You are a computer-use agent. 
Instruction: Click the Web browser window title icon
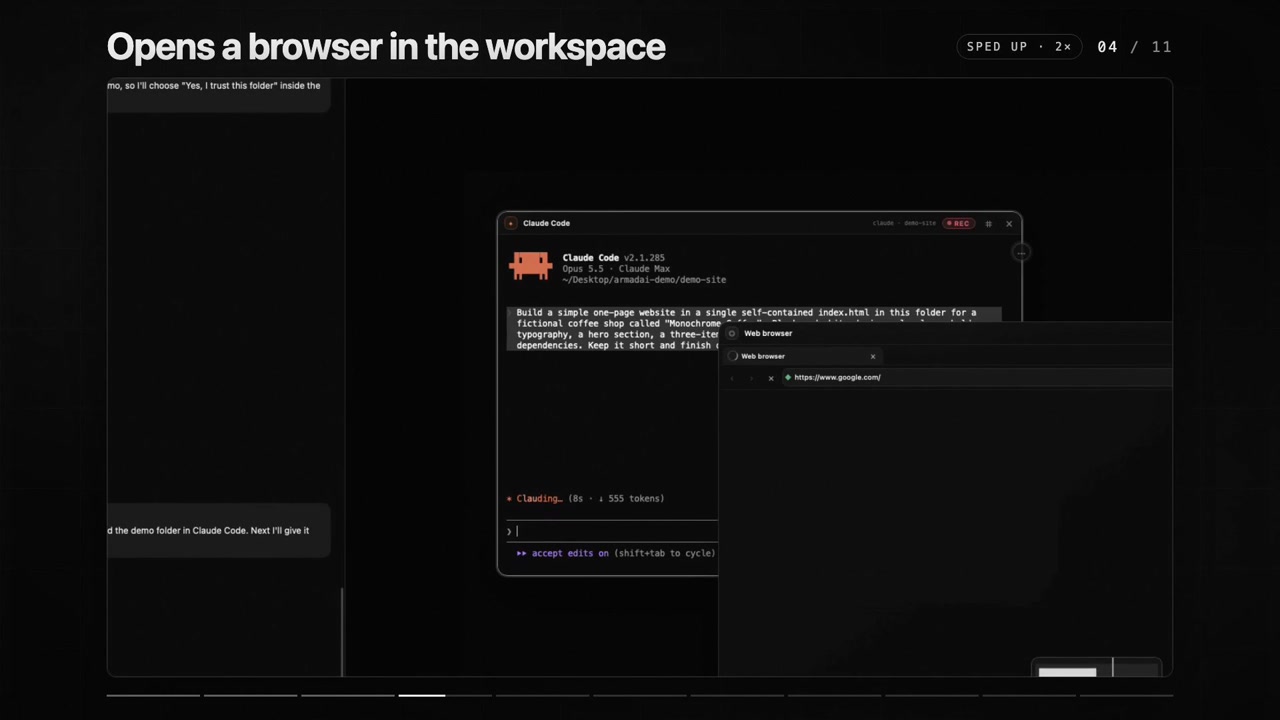pos(732,333)
